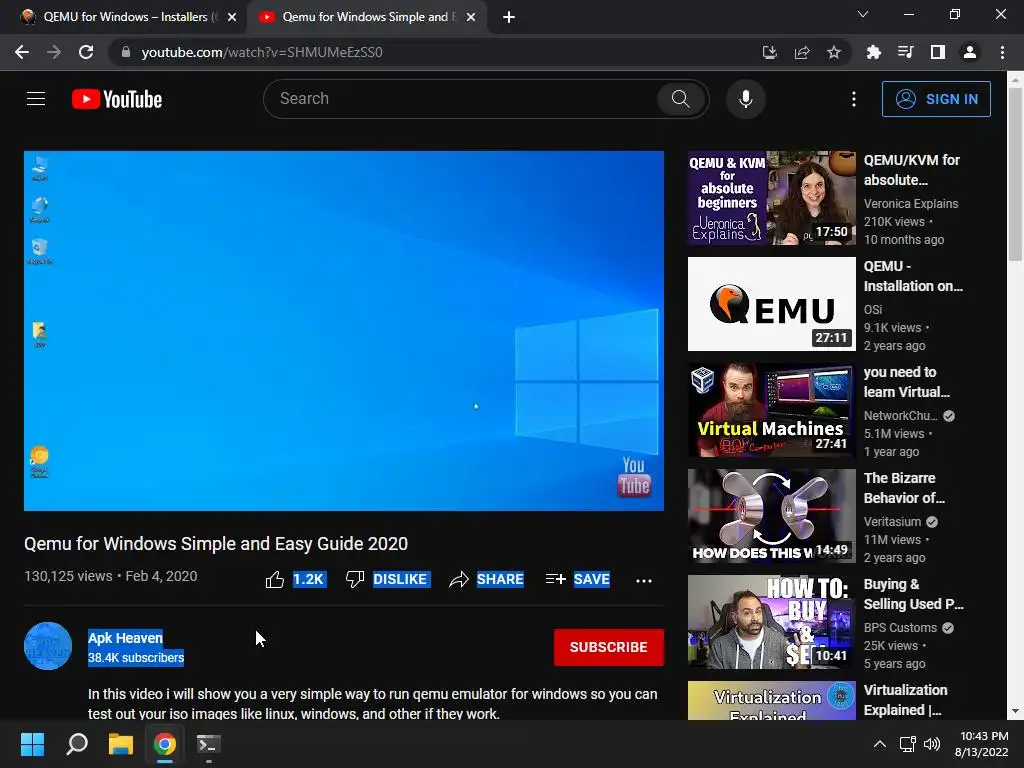Open Apk Heaven channel avatar
The height and width of the screenshot is (768, 1024).
click(x=48, y=646)
